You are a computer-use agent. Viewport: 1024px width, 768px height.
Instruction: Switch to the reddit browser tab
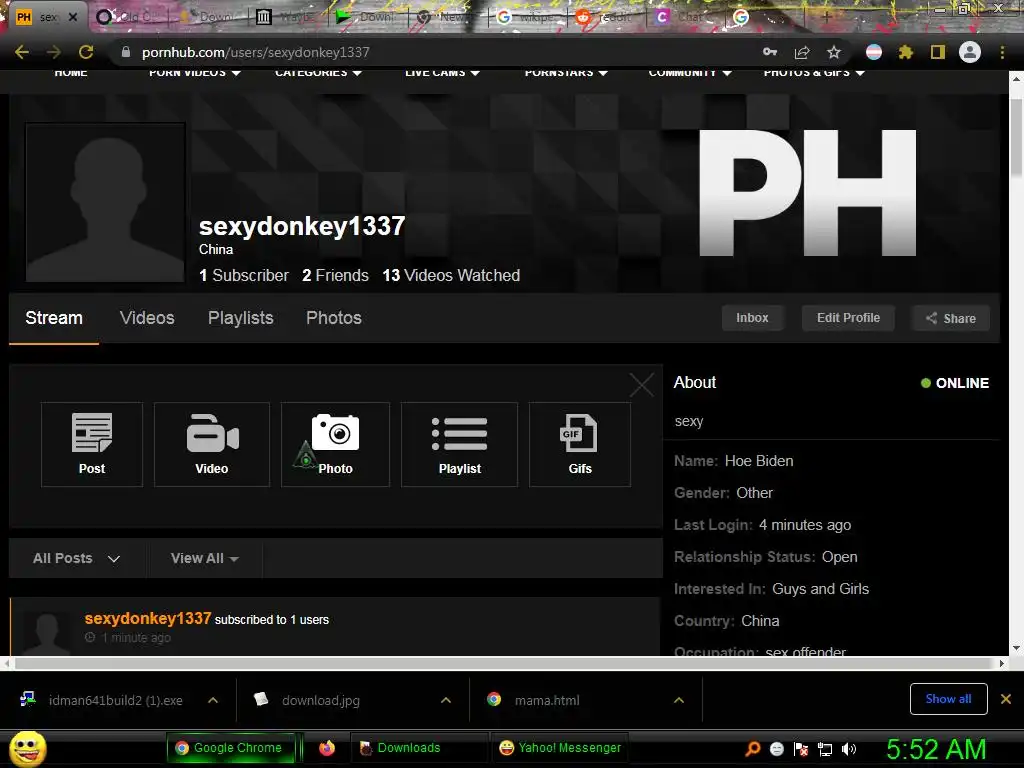[x=604, y=17]
